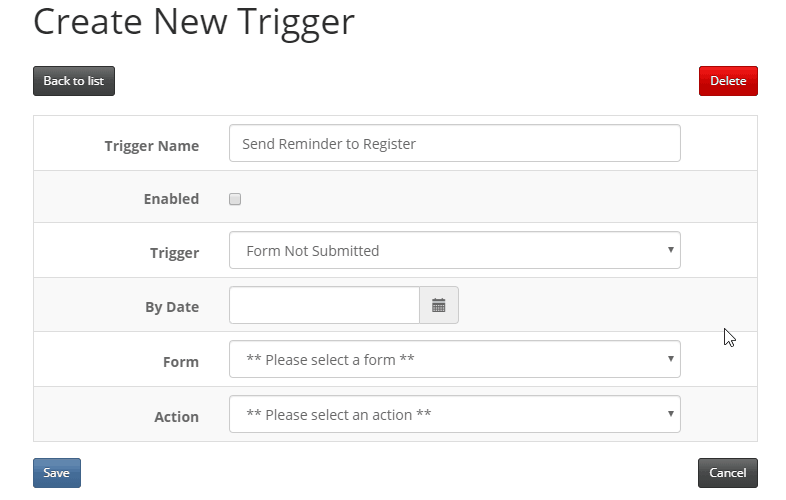Viewport: 786px width, 500px height.
Task: Open the calendar date picker icon
Action: coord(439,305)
